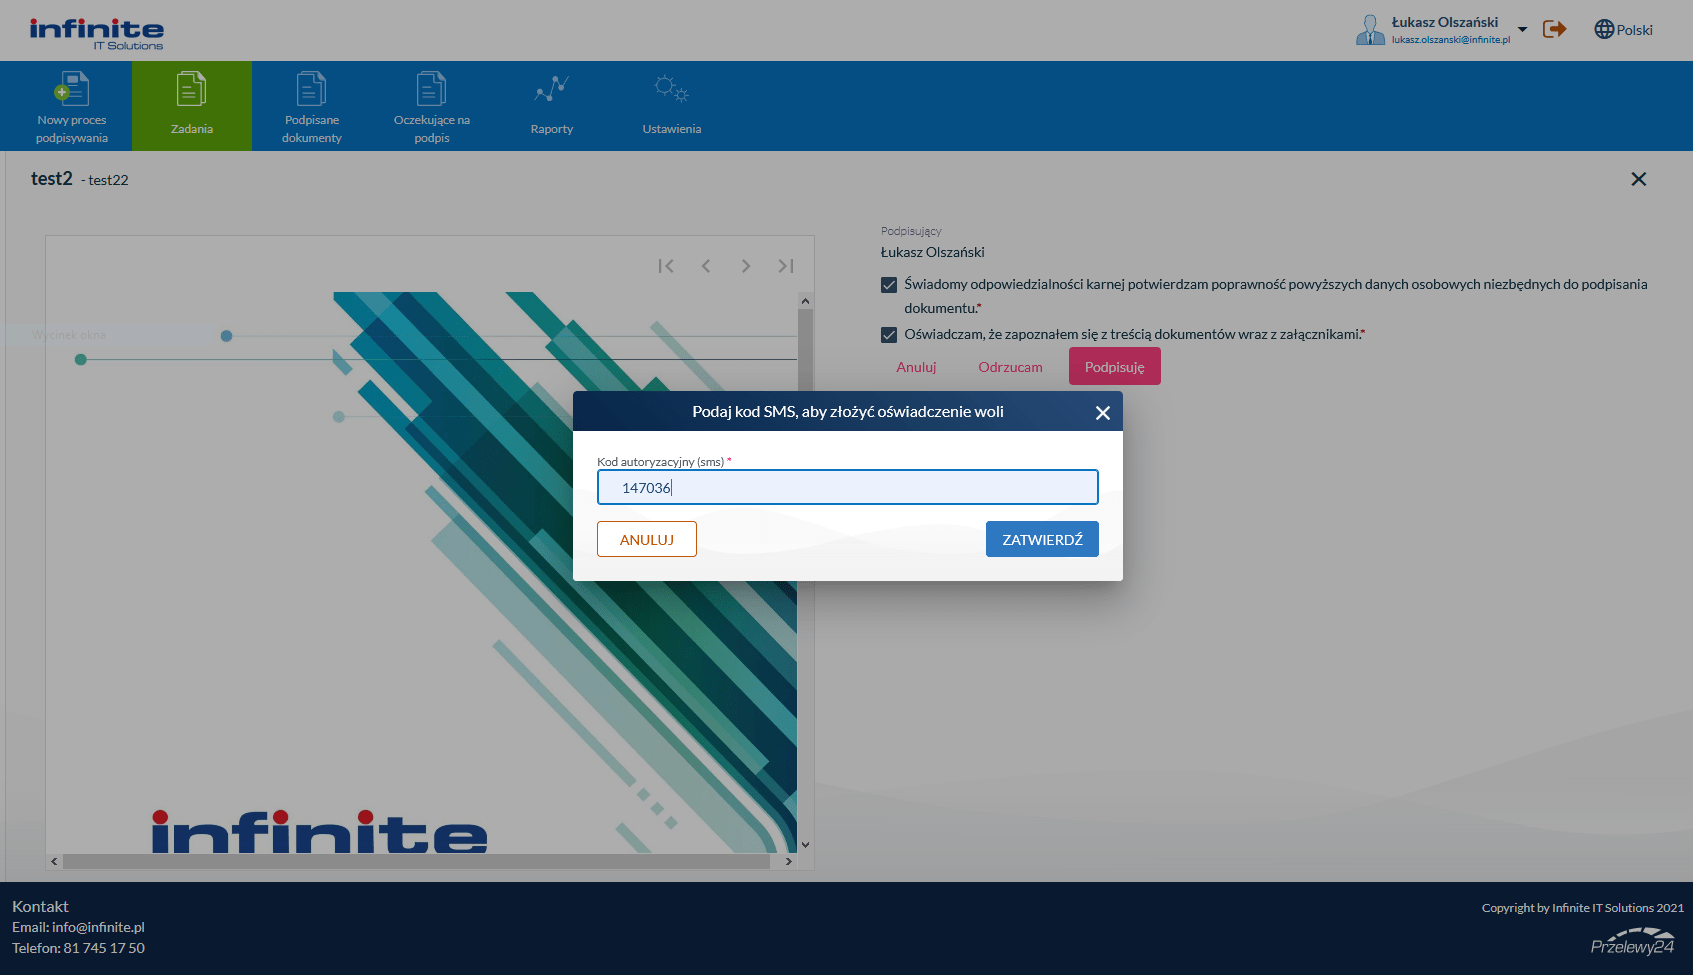Click the user avatar icon
The height and width of the screenshot is (975, 1693).
pyautogui.click(x=1370, y=30)
